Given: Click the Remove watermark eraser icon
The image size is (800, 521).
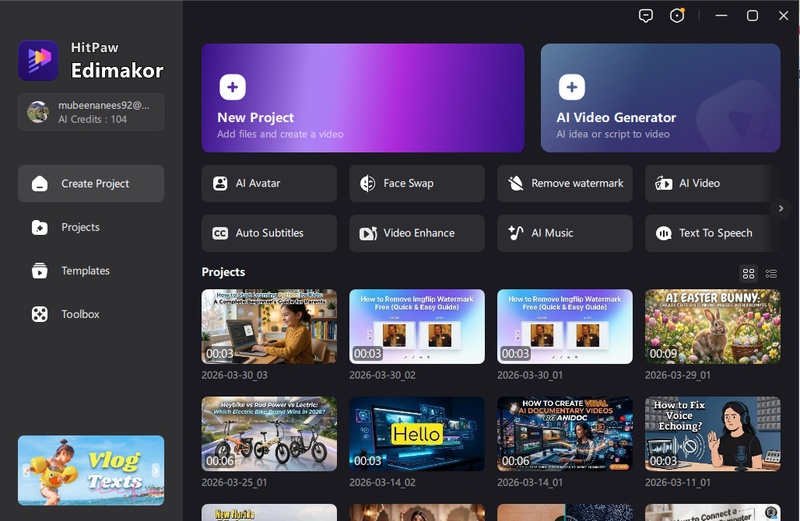Looking at the screenshot, I should [x=515, y=183].
